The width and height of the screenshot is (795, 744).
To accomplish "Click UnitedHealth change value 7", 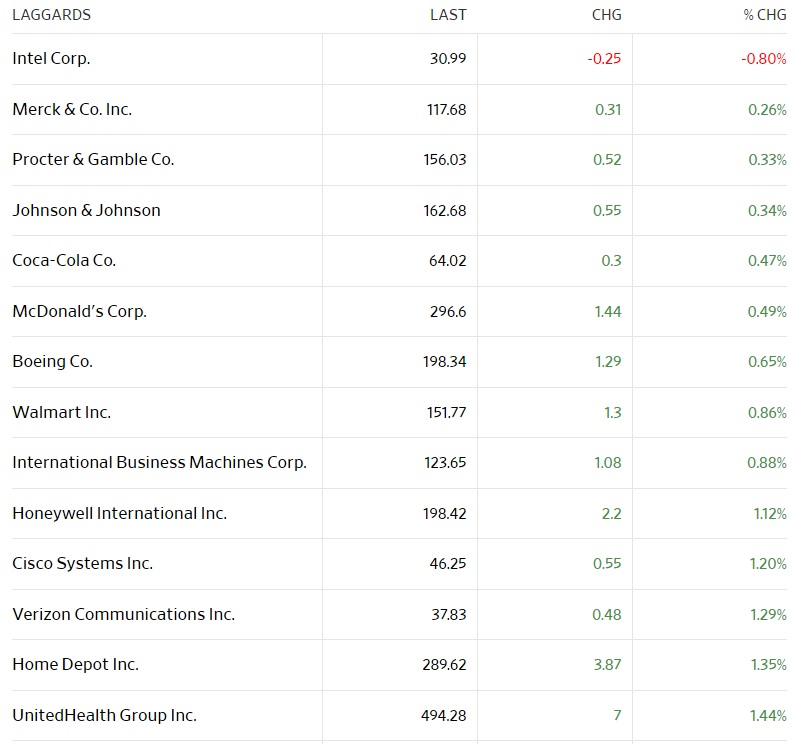I will pyautogui.click(x=618, y=715).
